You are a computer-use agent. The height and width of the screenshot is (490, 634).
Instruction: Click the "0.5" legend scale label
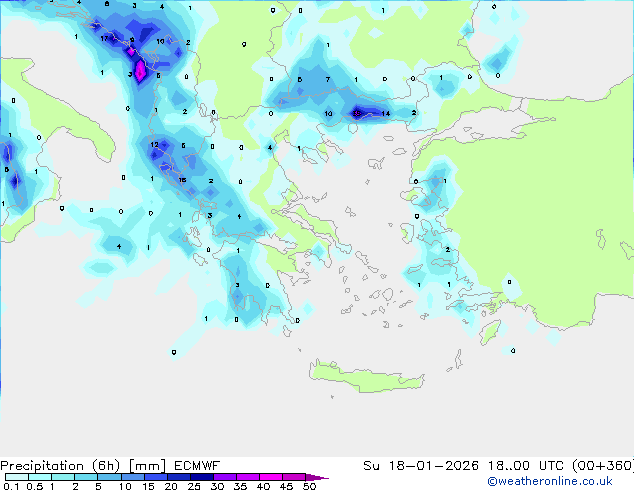(x=35, y=486)
